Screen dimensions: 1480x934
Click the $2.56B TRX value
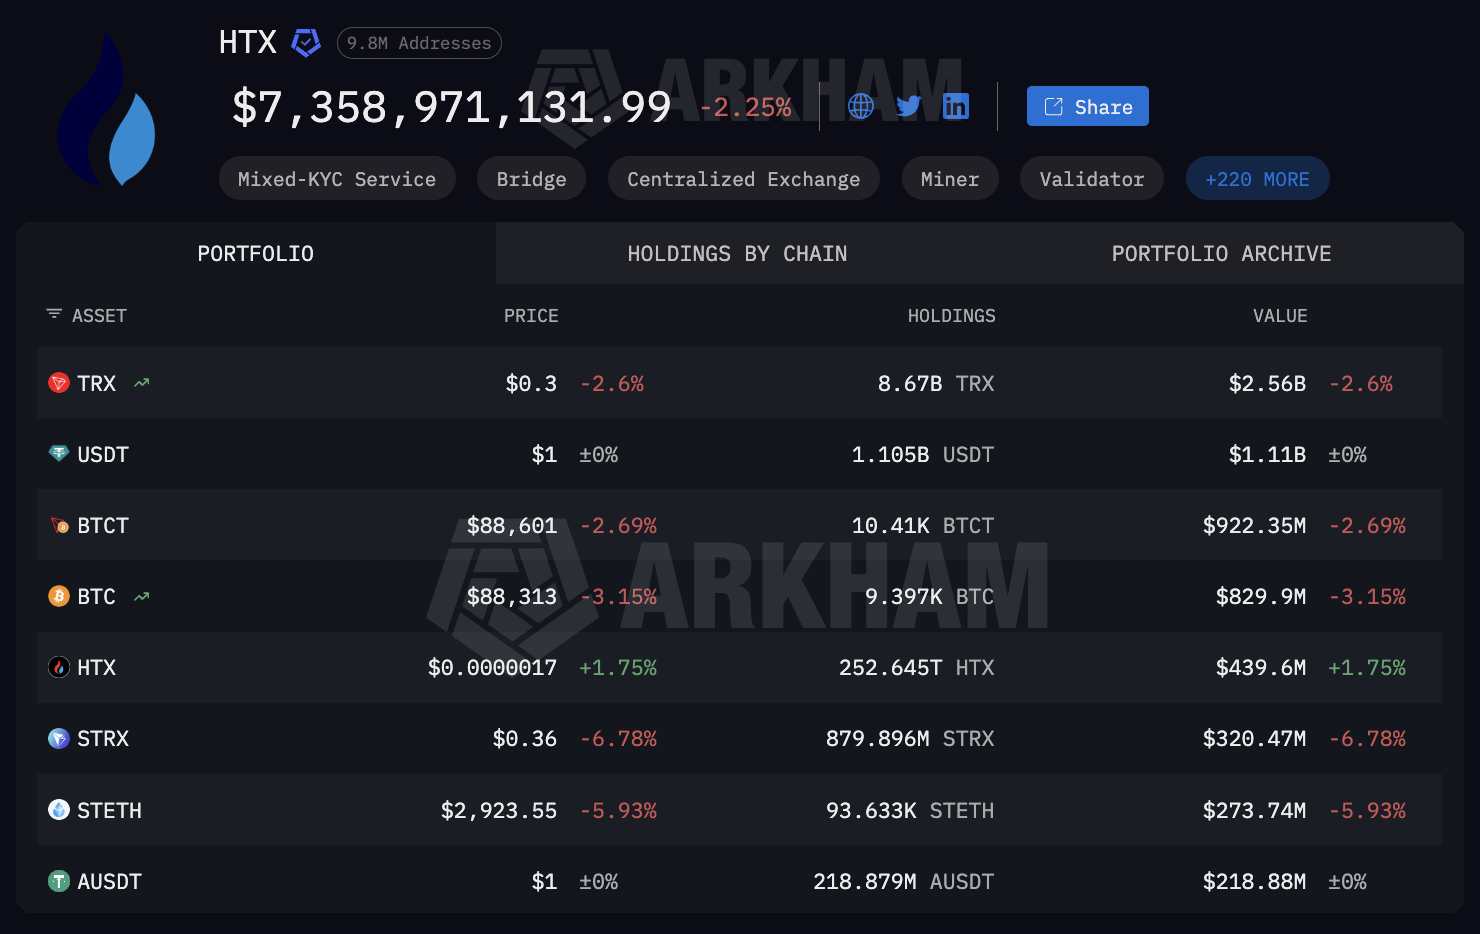tap(1267, 383)
